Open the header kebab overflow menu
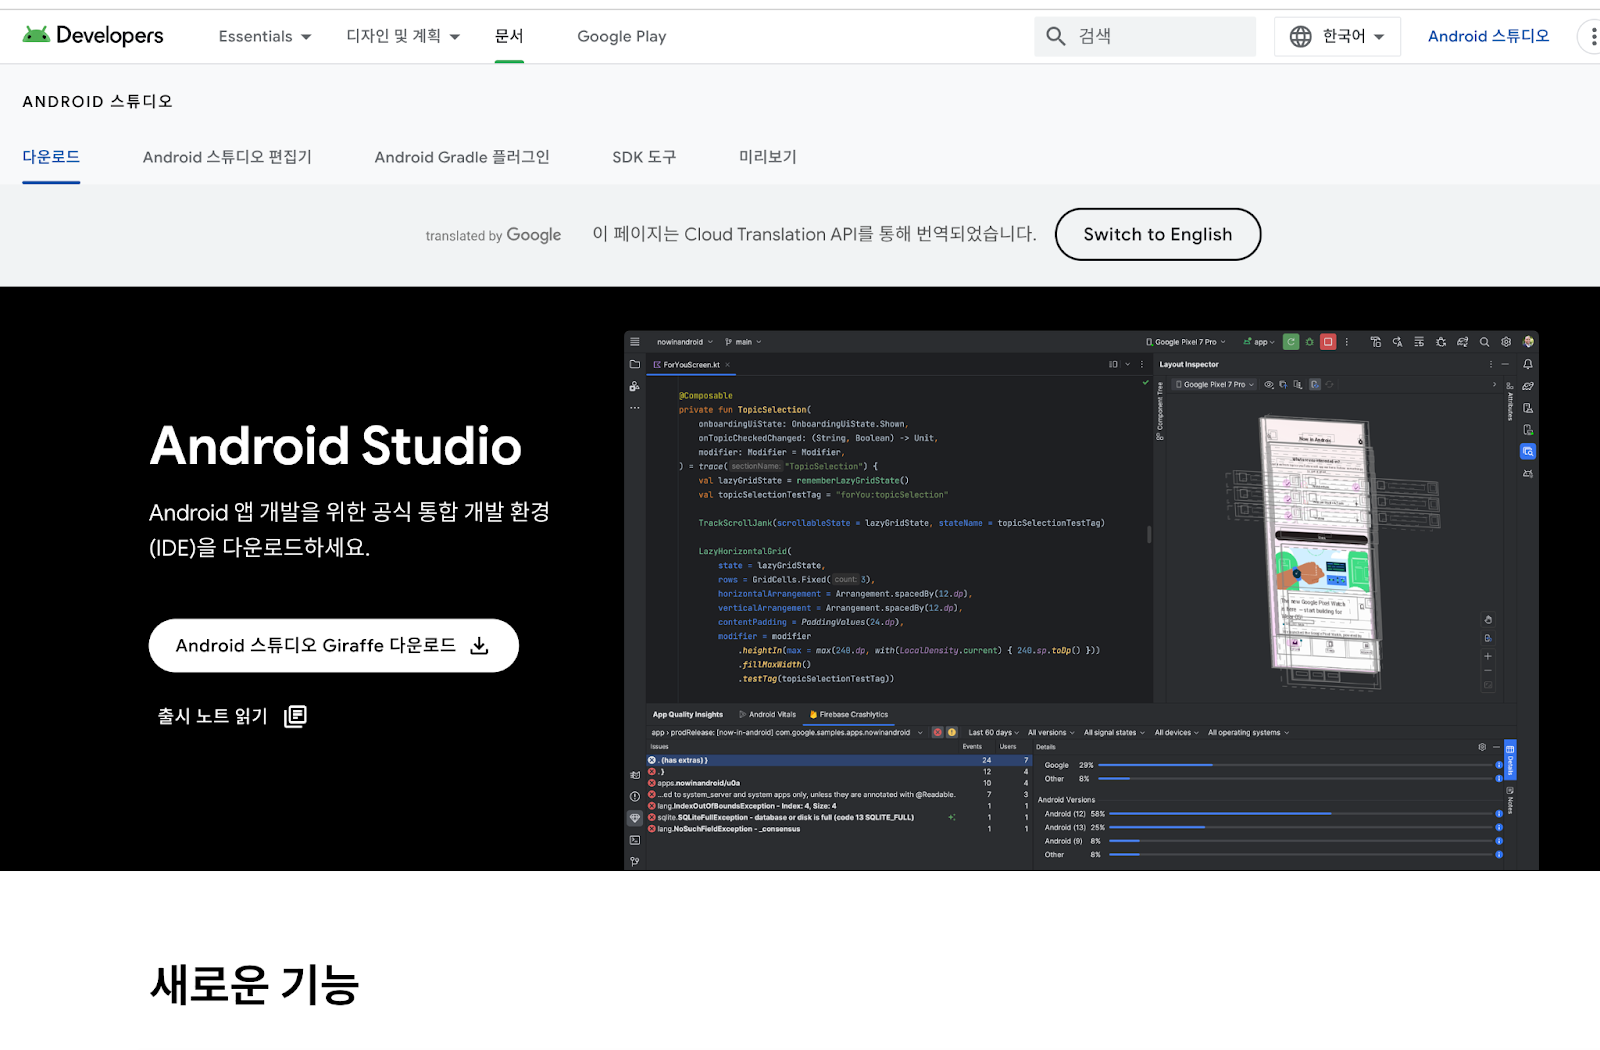Viewport: 1600px width, 1050px height. (x=1593, y=37)
